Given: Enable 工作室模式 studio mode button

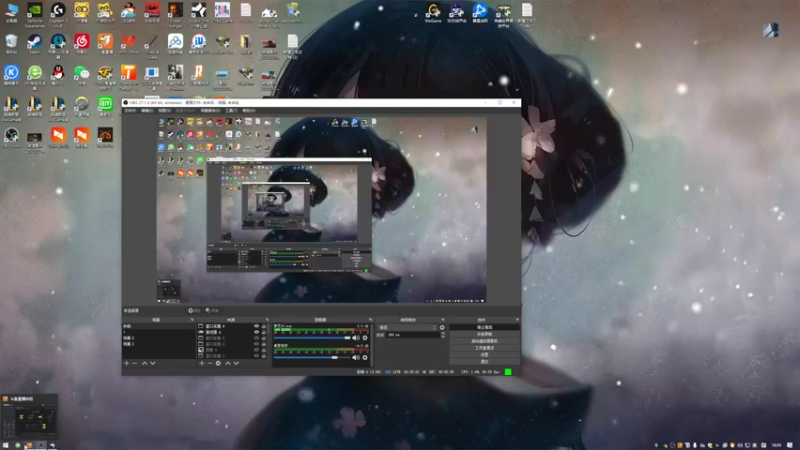Looking at the screenshot, I should 484,348.
